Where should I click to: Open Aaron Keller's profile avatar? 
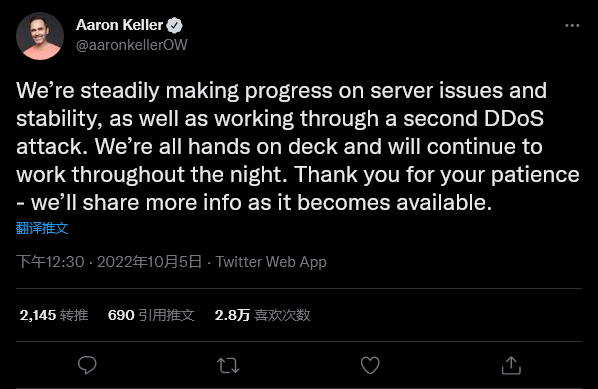point(40,36)
